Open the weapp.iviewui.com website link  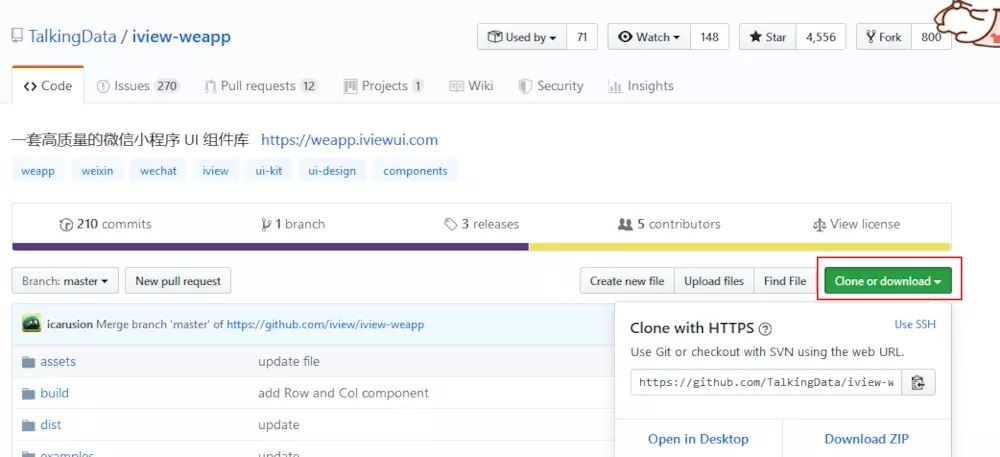[x=349, y=140]
